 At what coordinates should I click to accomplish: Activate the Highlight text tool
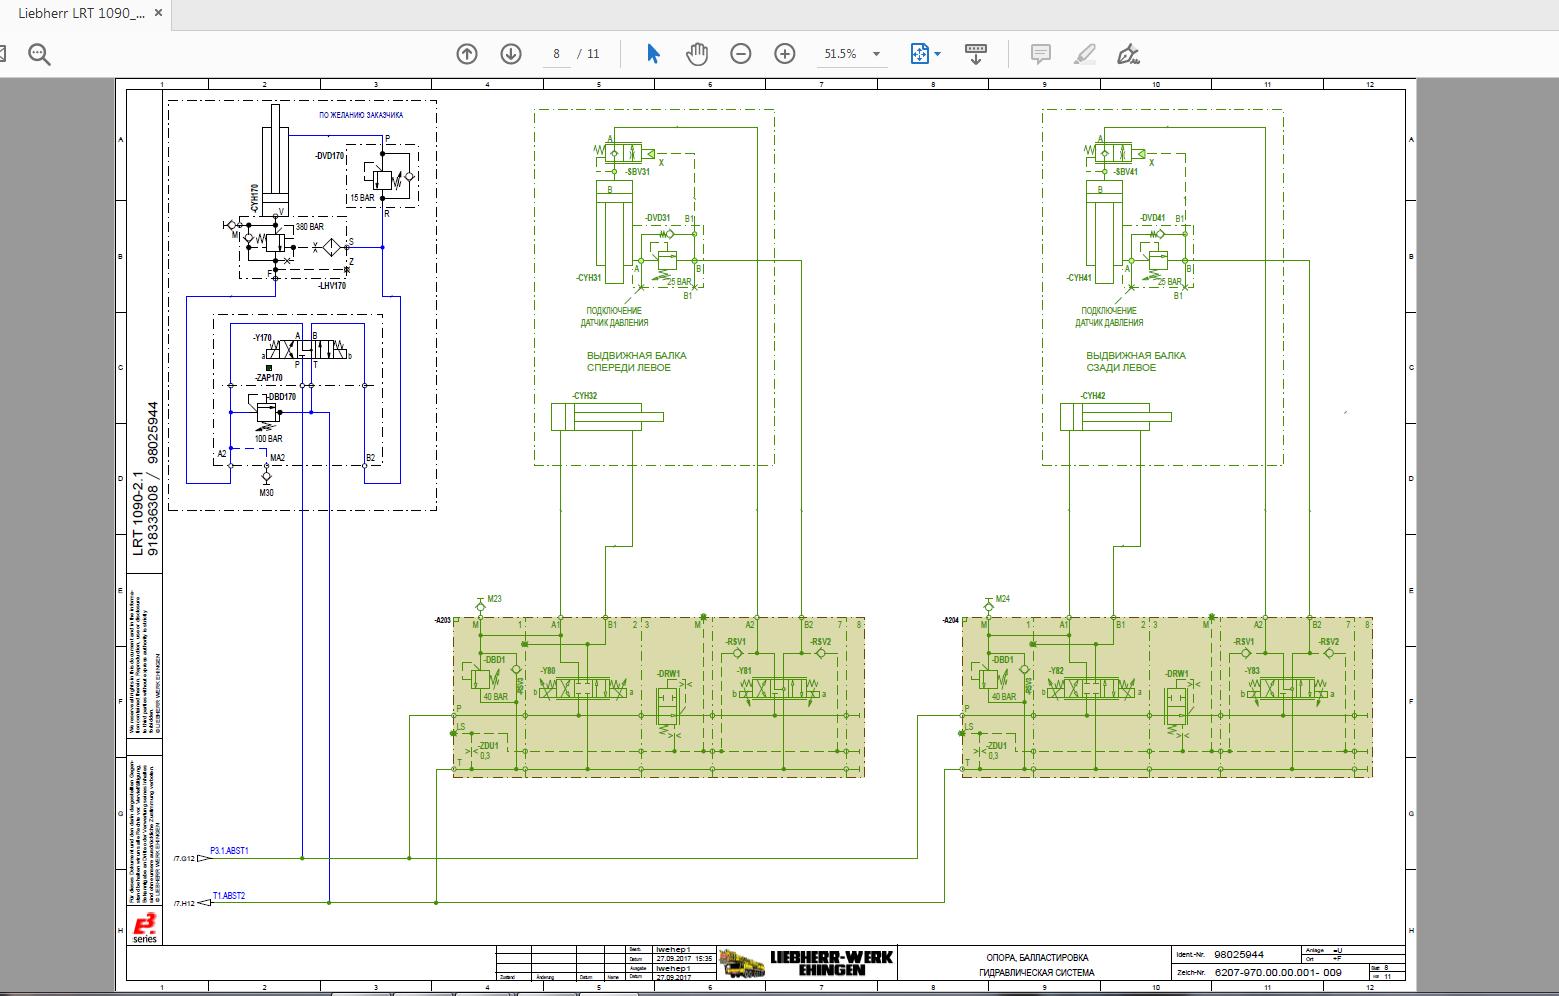[1083, 54]
